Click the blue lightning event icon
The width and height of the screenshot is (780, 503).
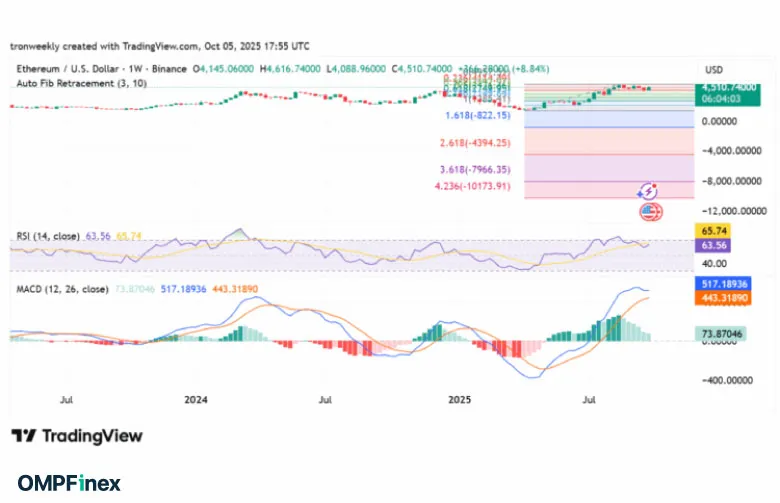648,191
